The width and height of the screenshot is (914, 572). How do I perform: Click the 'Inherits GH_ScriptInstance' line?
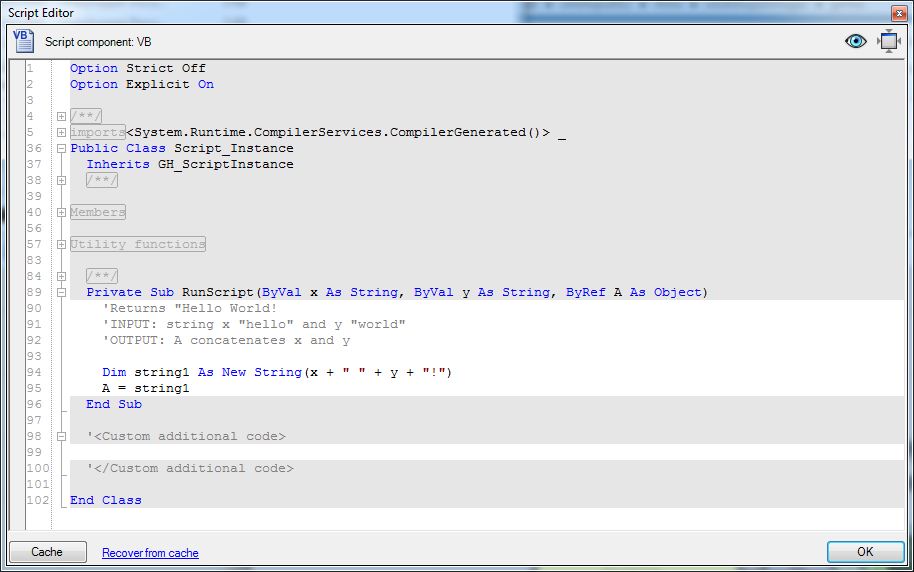190,164
